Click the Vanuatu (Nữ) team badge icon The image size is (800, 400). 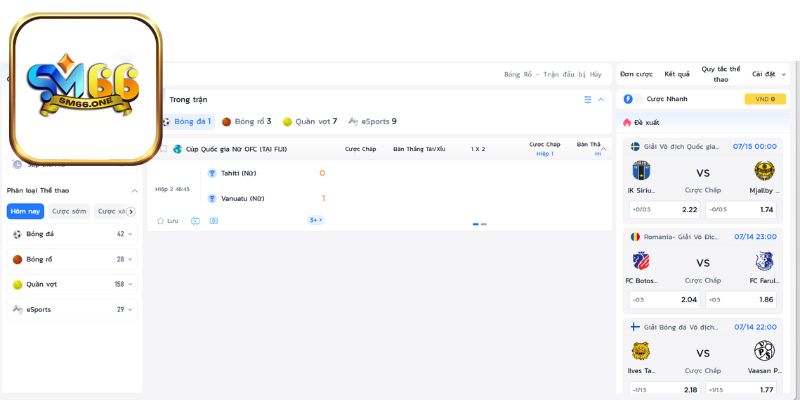212,198
